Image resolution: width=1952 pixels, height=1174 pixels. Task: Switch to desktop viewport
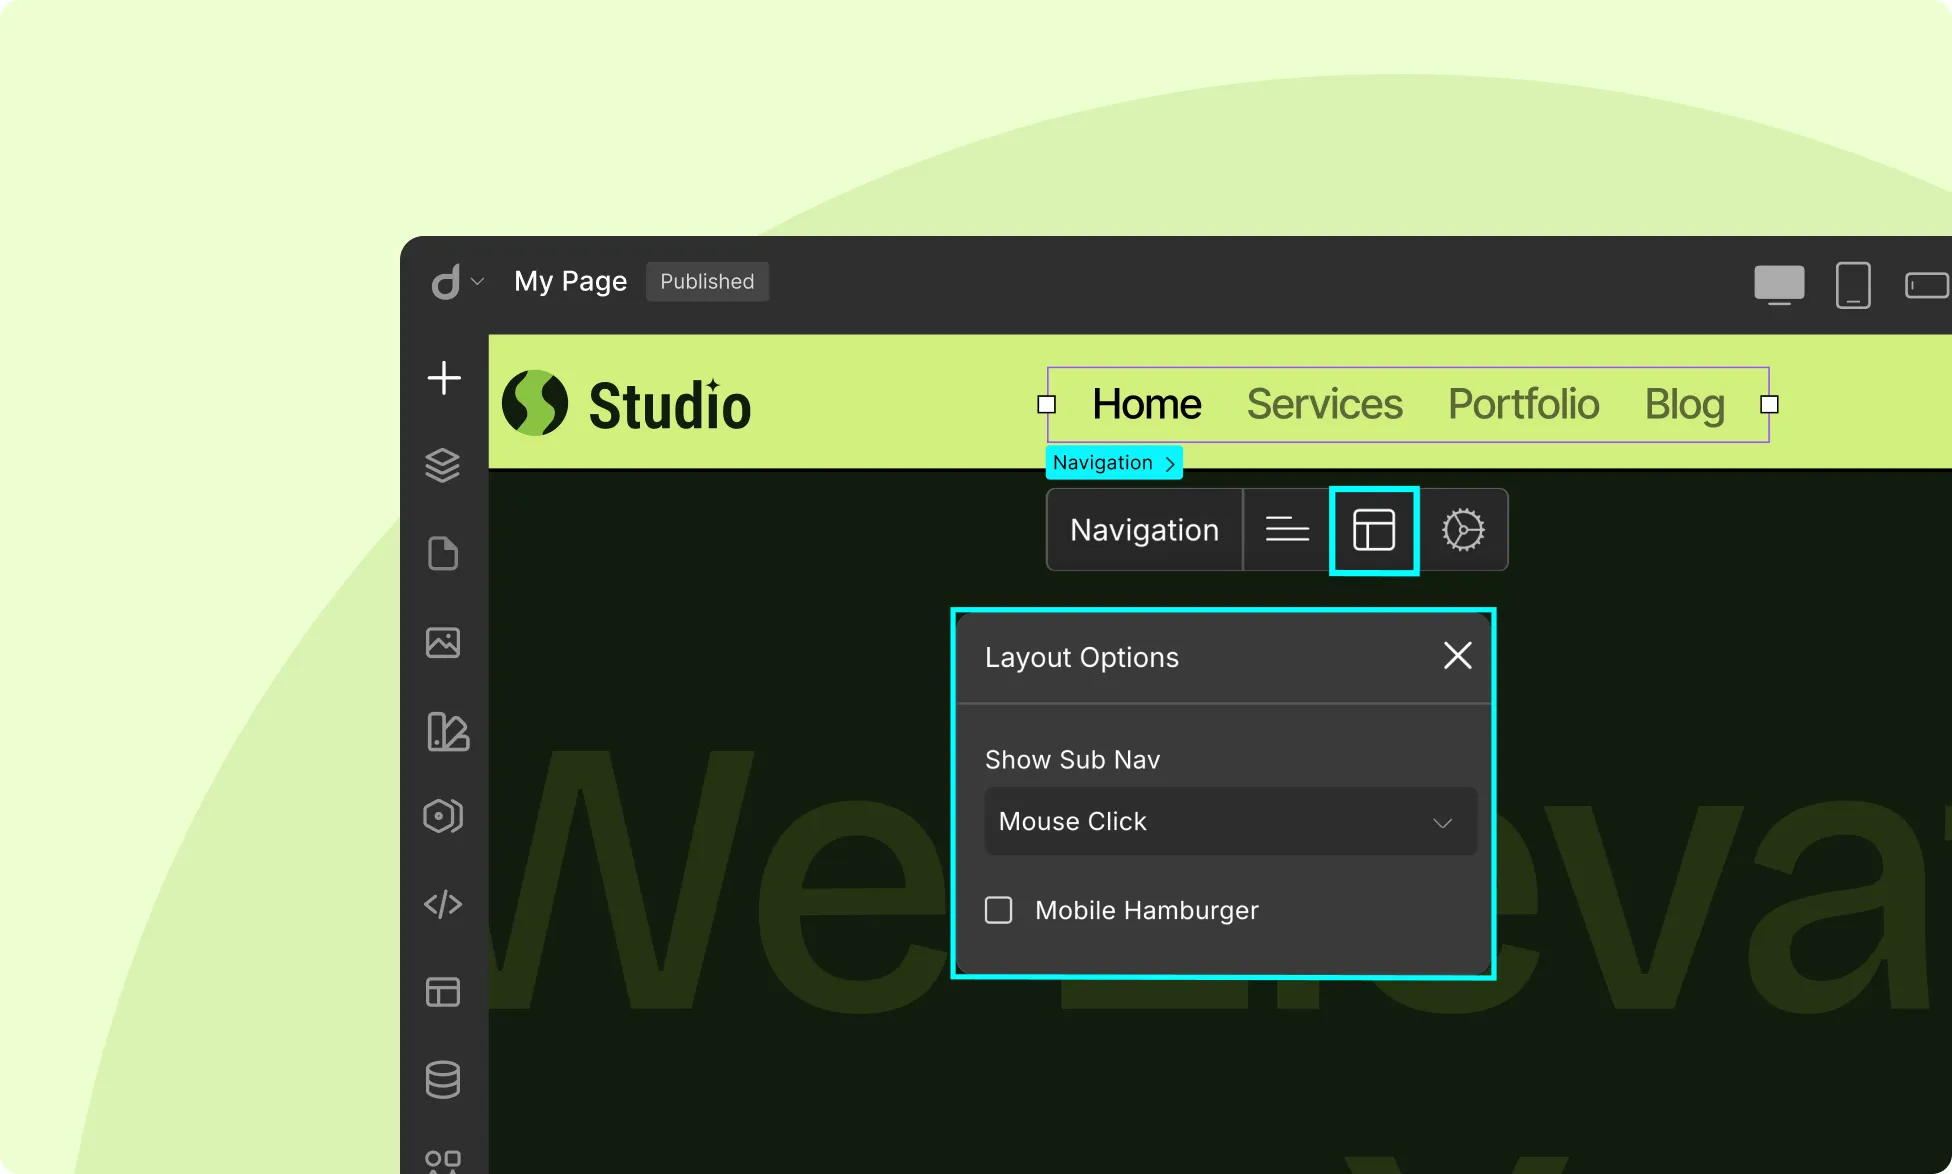tap(1779, 285)
